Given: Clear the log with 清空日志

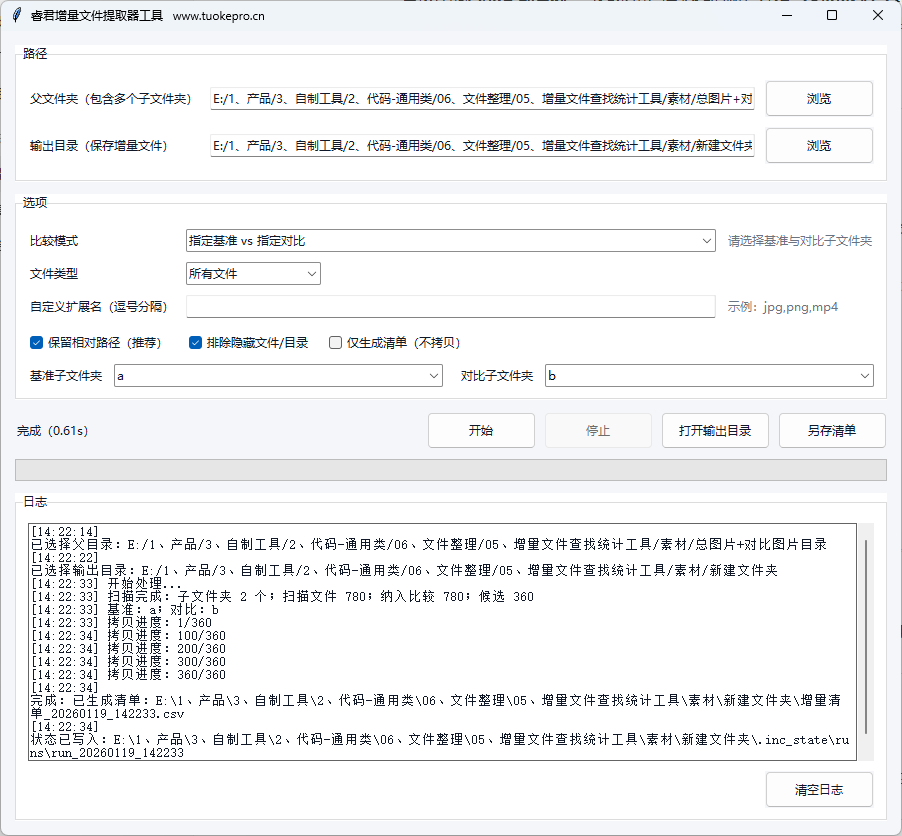Looking at the screenshot, I should pyautogui.click(x=819, y=789).
